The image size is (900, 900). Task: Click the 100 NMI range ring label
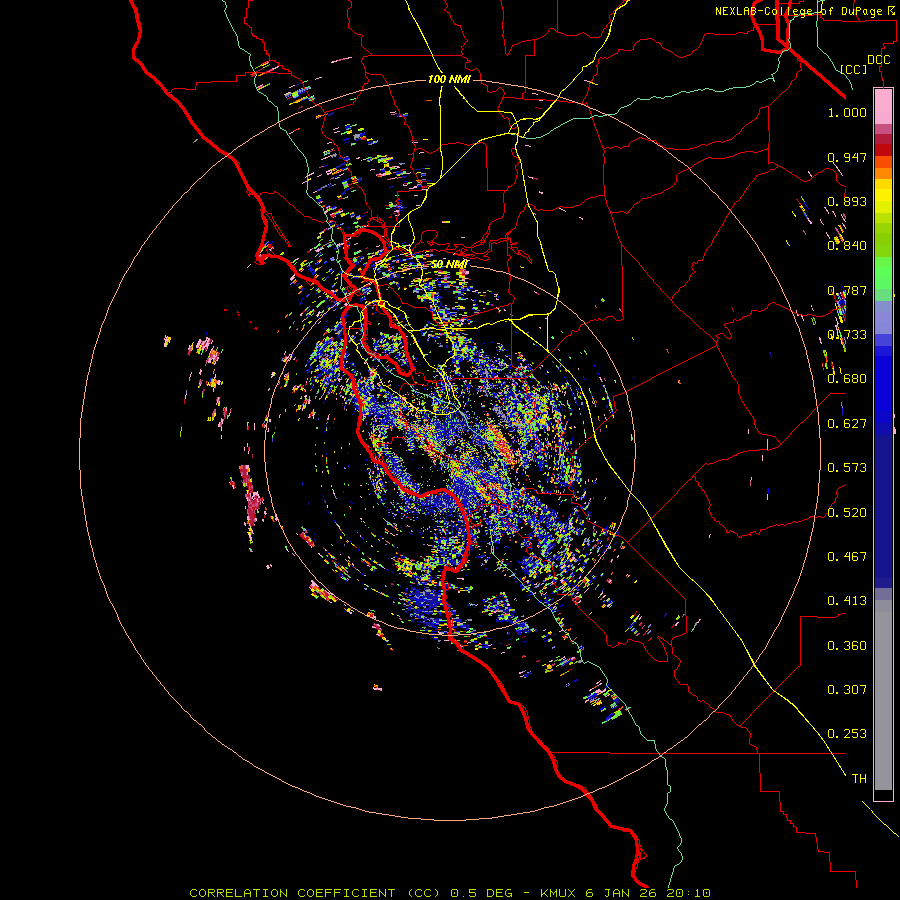coord(449,79)
